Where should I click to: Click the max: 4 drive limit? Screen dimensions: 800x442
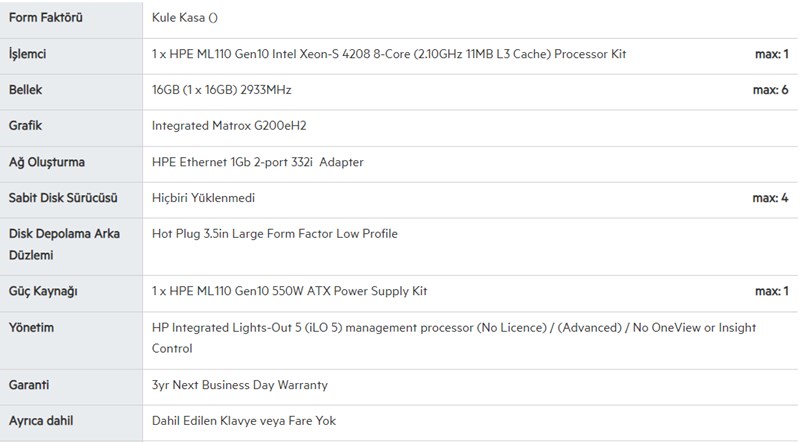point(770,198)
